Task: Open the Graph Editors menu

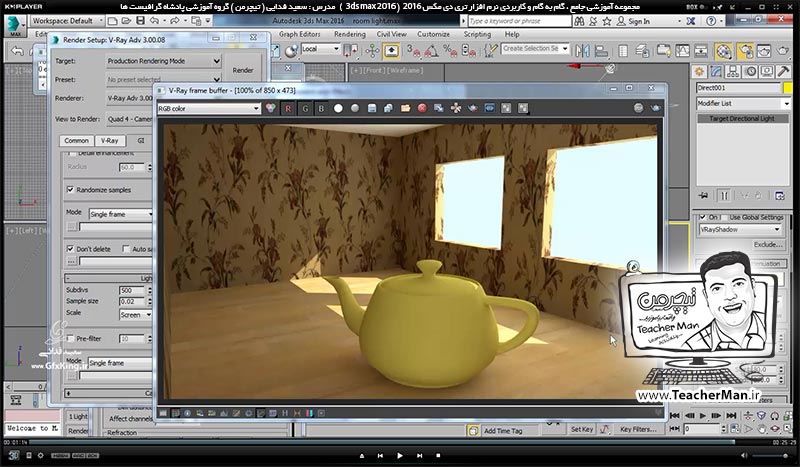Action: [x=299, y=34]
